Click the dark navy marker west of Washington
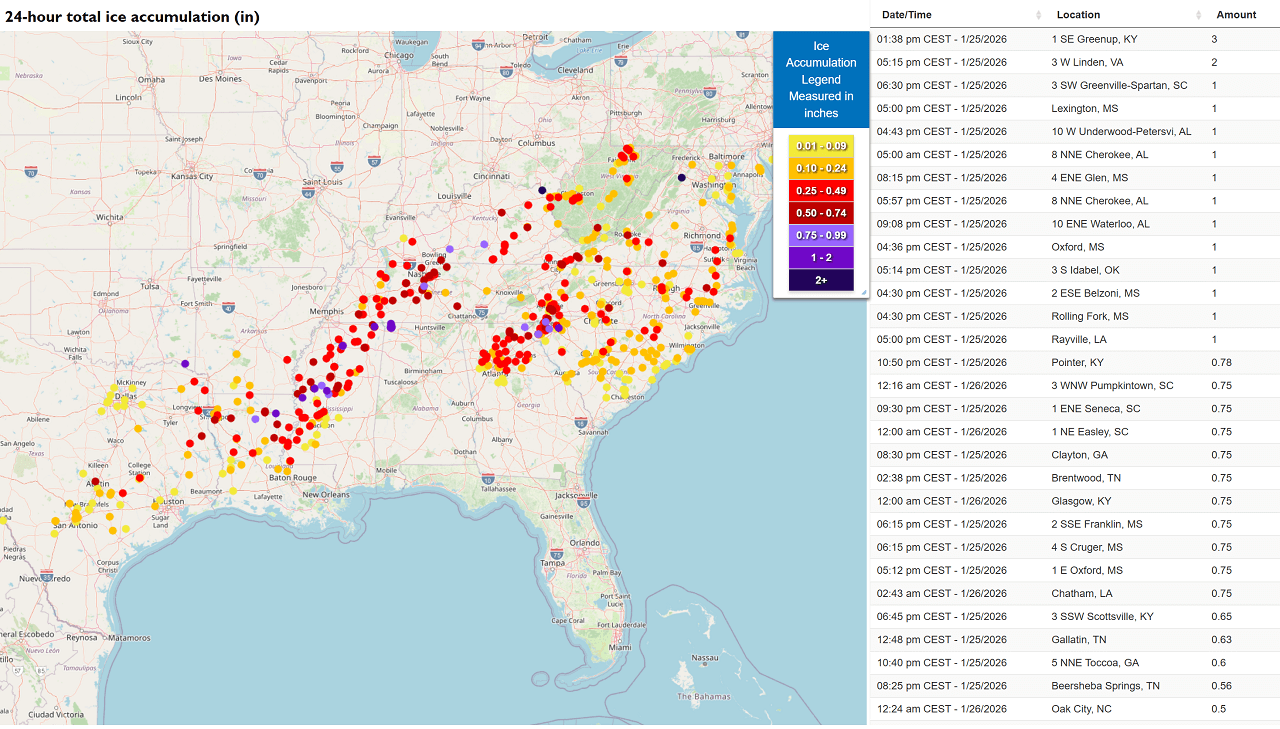The width and height of the screenshot is (1280, 729). [x=682, y=178]
